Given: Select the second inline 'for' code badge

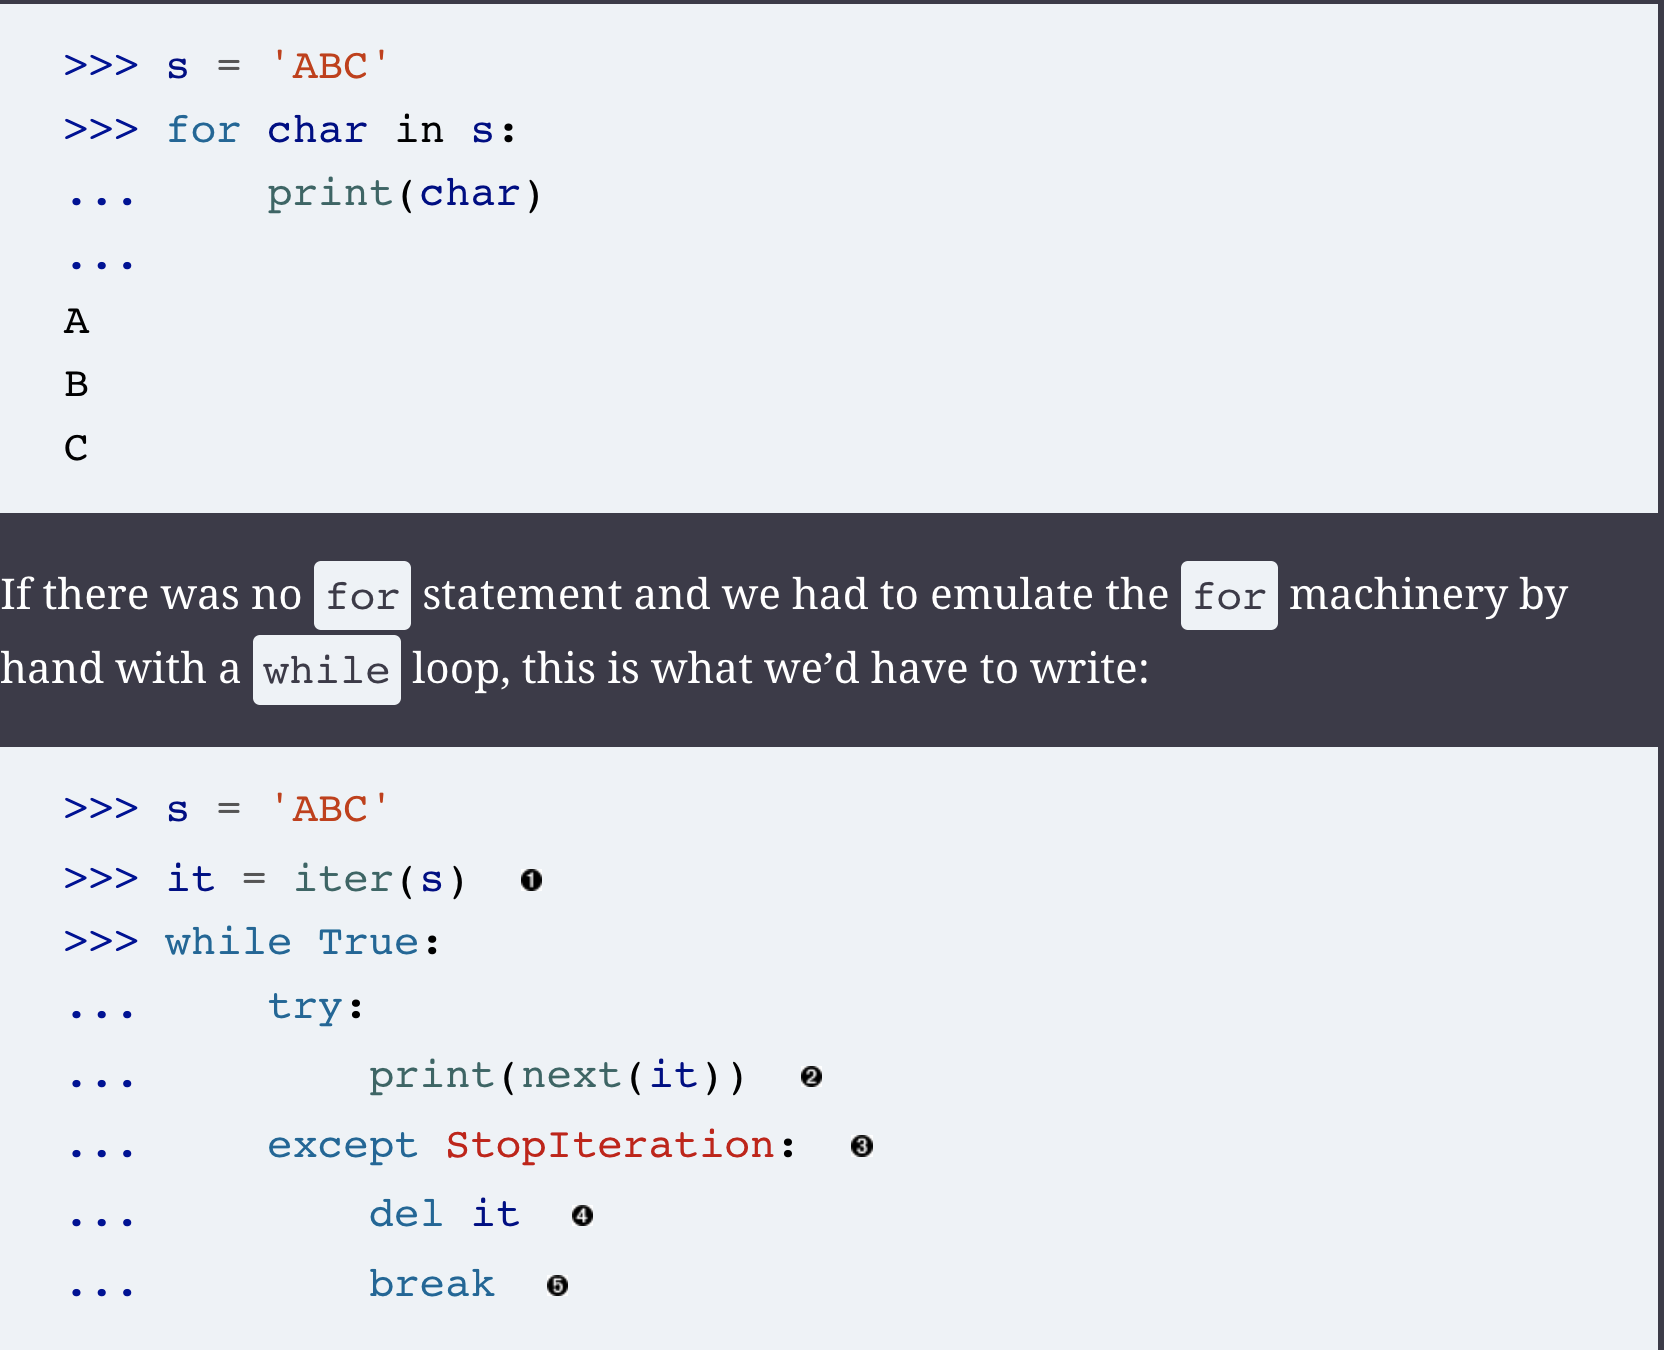Looking at the screenshot, I should tap(1228, 595).
